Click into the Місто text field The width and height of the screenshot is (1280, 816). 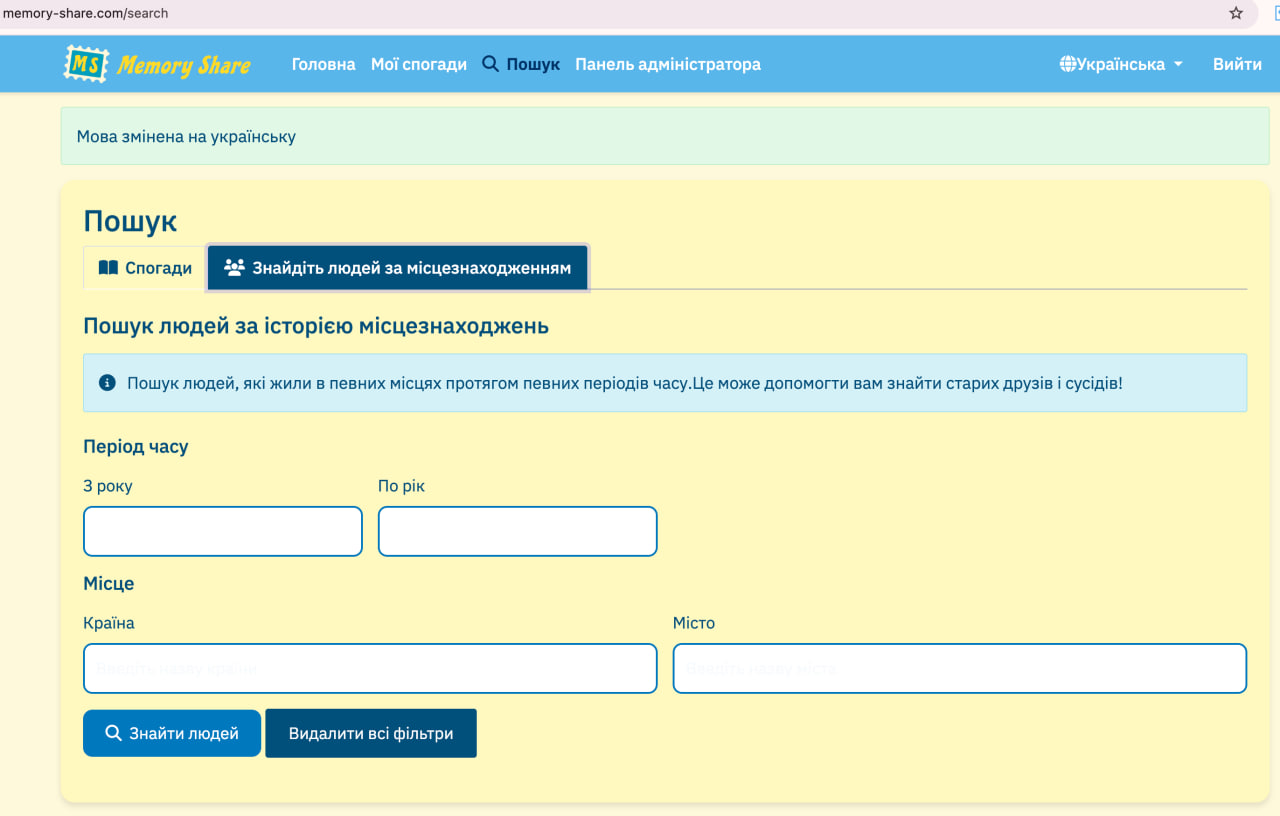959,668
